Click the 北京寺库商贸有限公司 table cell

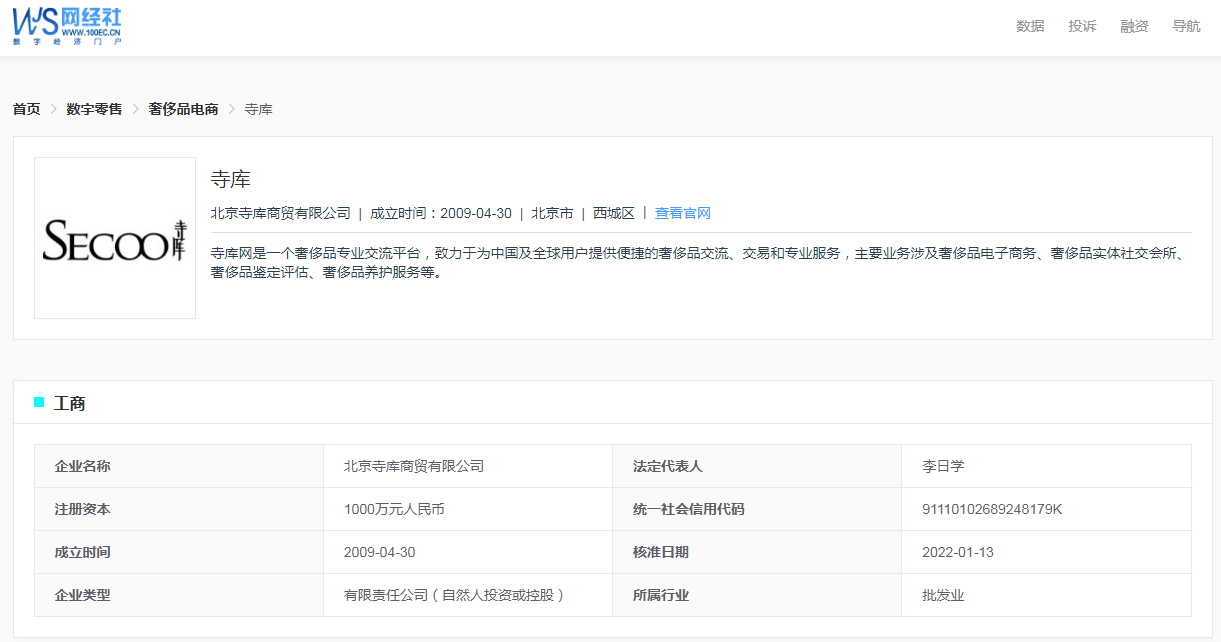coord(468,466)
